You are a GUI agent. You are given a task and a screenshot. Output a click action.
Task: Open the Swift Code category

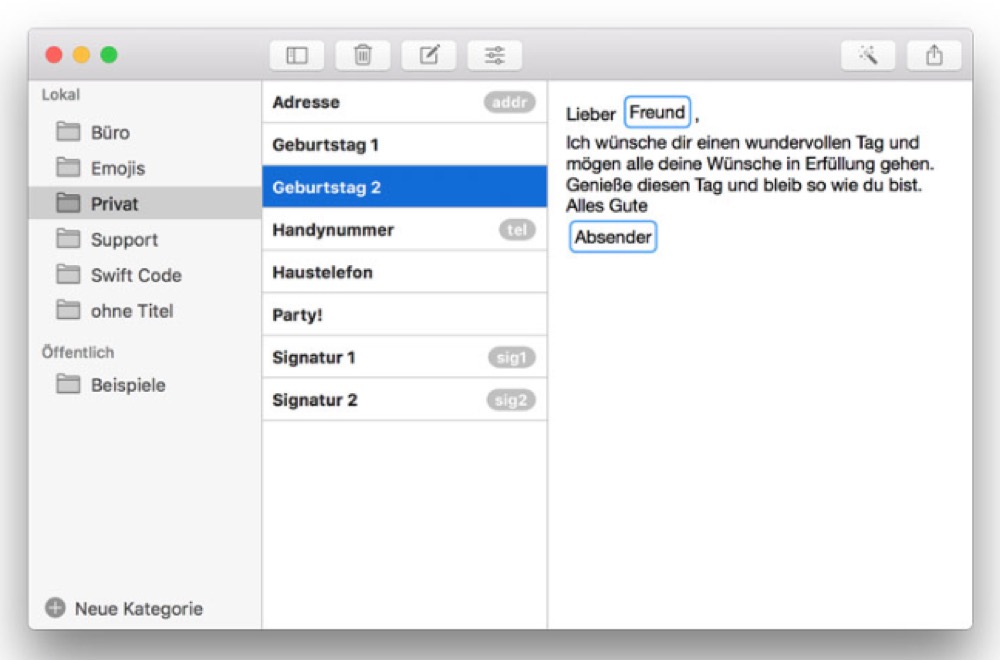click(x=135, y=275)
